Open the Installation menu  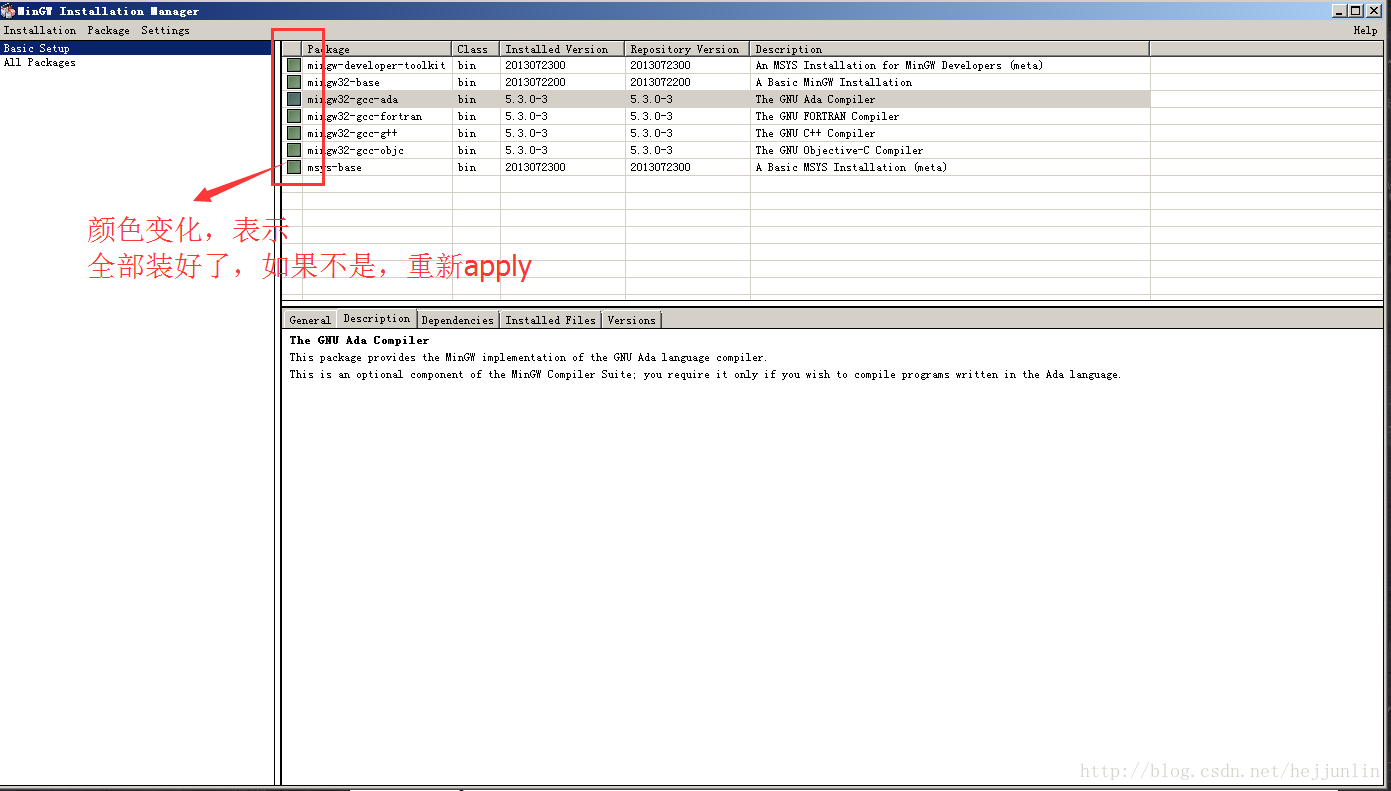(40, 30)
